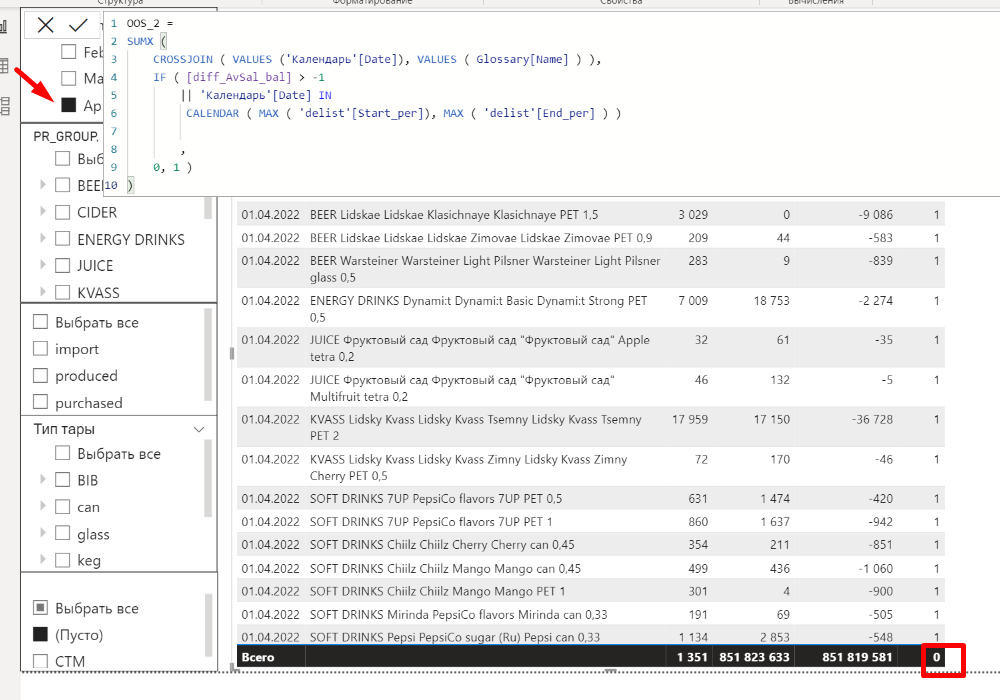Click the CALENDAR function in formula

212,113
